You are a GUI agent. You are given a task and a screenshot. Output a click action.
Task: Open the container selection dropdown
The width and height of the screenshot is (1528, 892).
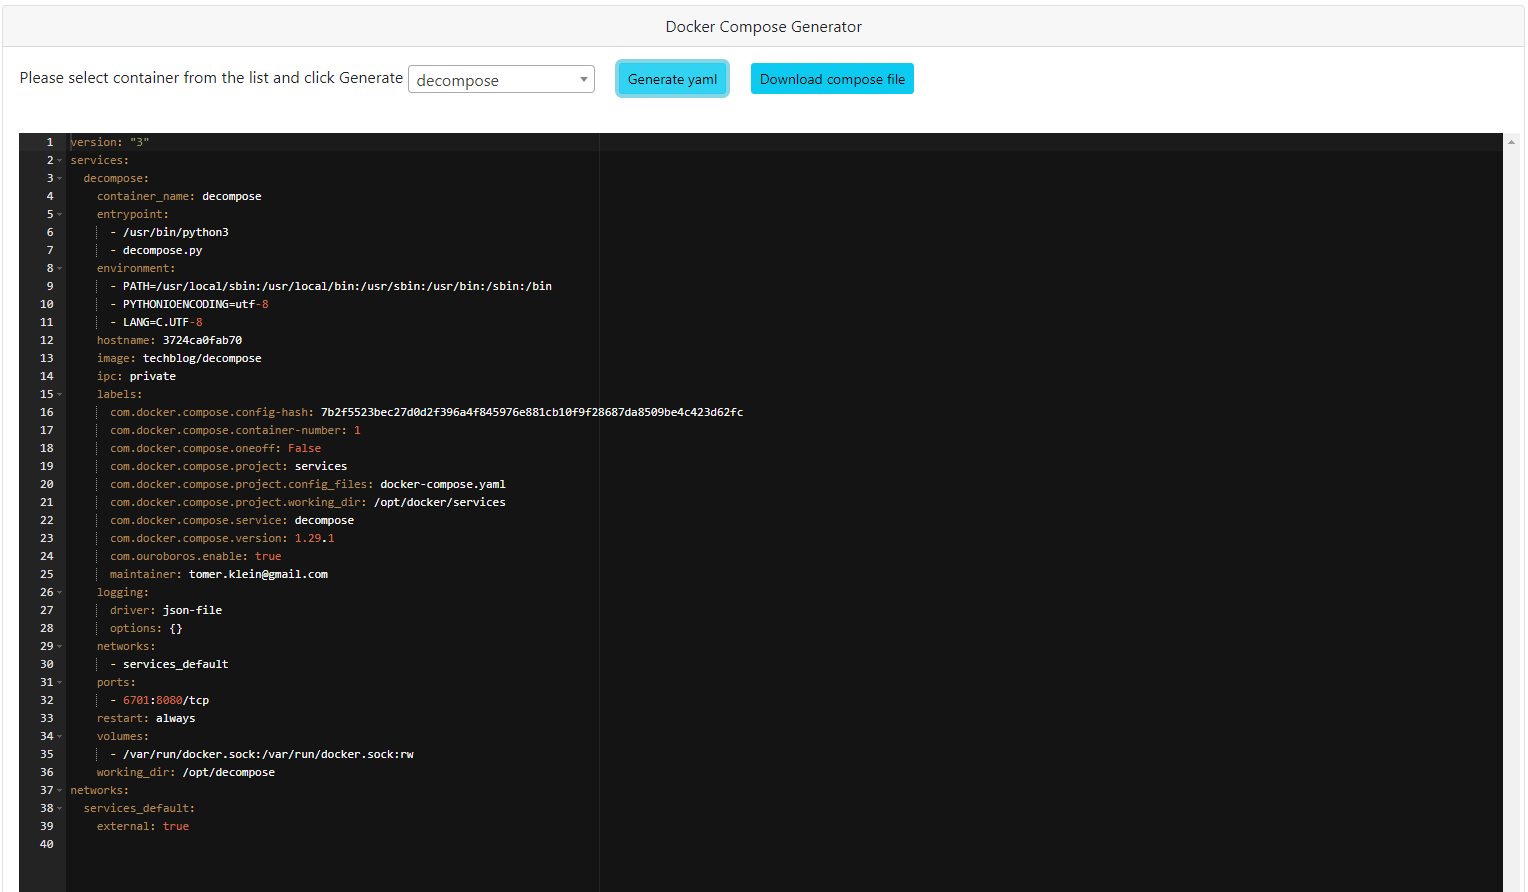click(x=500, y=78)
